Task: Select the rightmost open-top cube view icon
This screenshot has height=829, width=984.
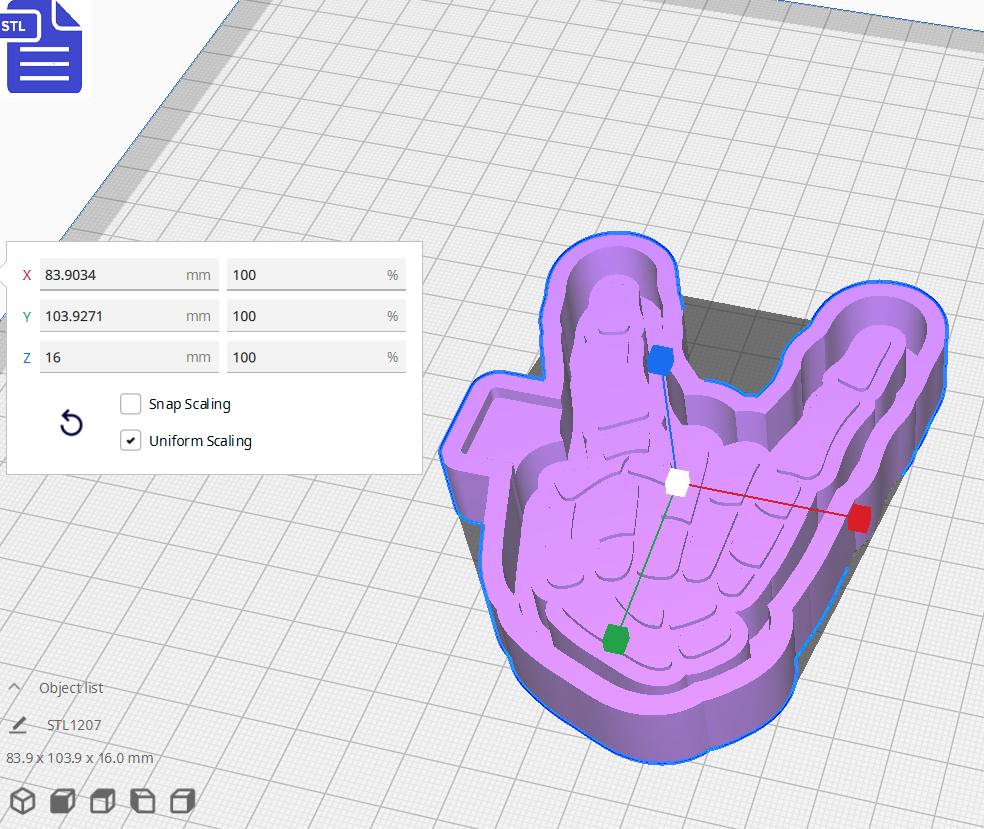Action: click(x=182, y=801)
